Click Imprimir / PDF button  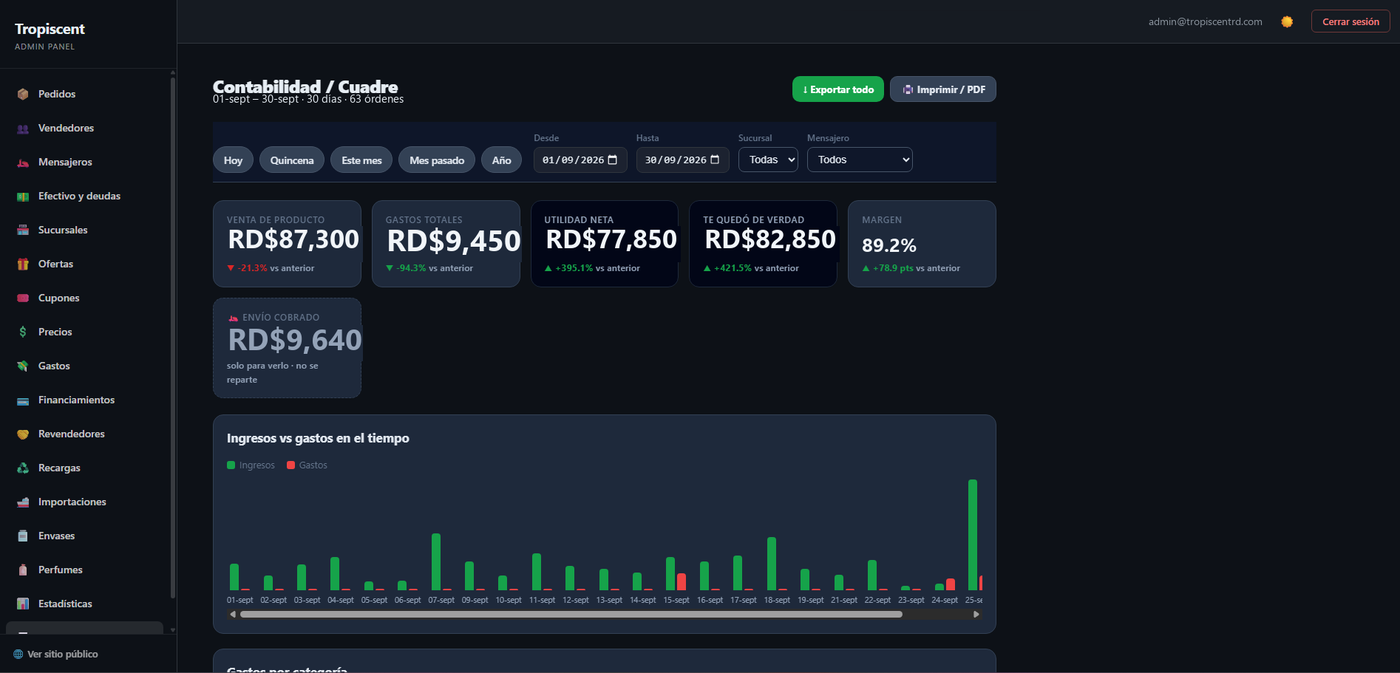click(x=943, y=89)
